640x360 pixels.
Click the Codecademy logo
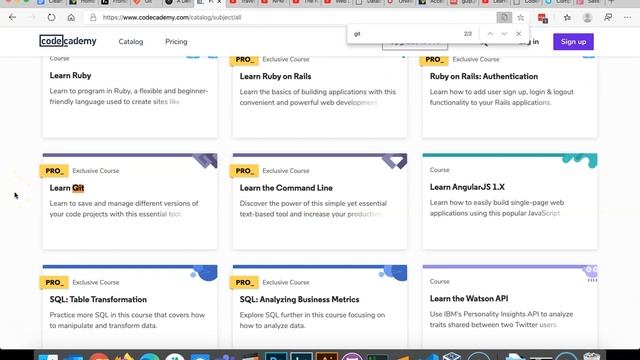(68, 41)
